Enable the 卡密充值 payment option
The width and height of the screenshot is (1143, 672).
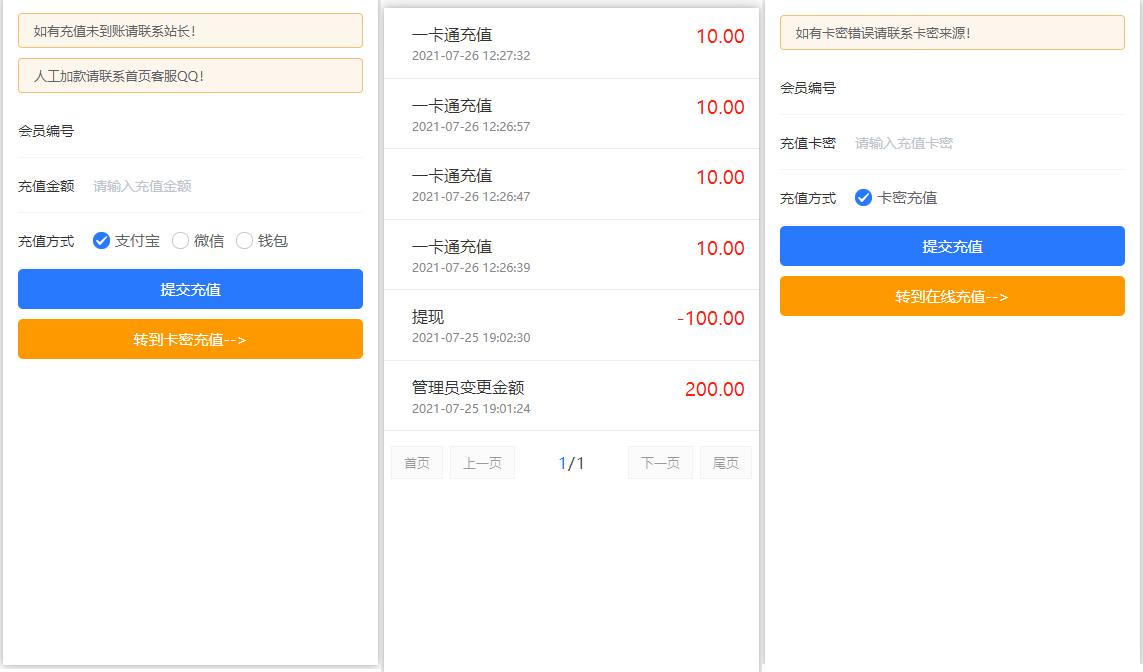pyautogui.click(x=863, y=198)
